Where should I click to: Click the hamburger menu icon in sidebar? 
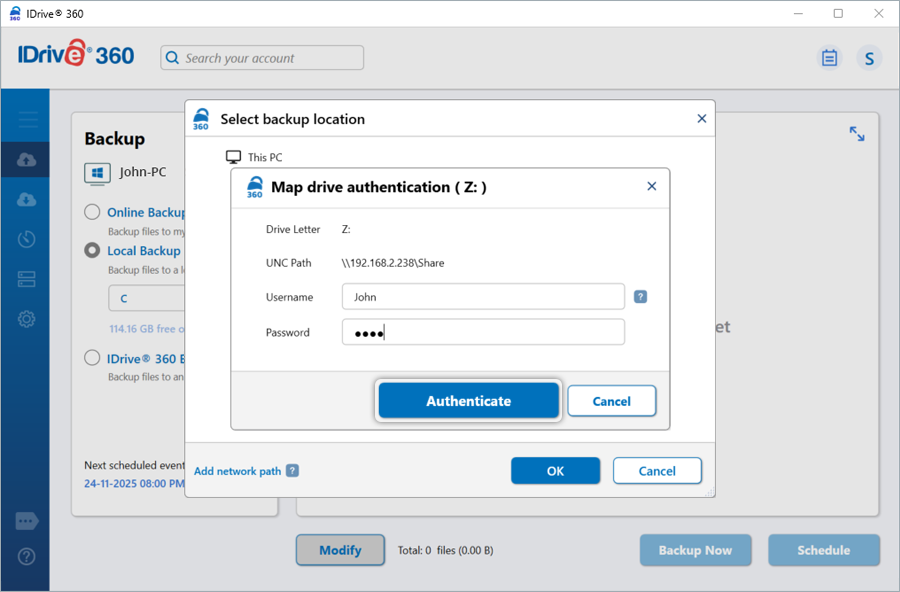pyautogui.click(x=27, y=120)
